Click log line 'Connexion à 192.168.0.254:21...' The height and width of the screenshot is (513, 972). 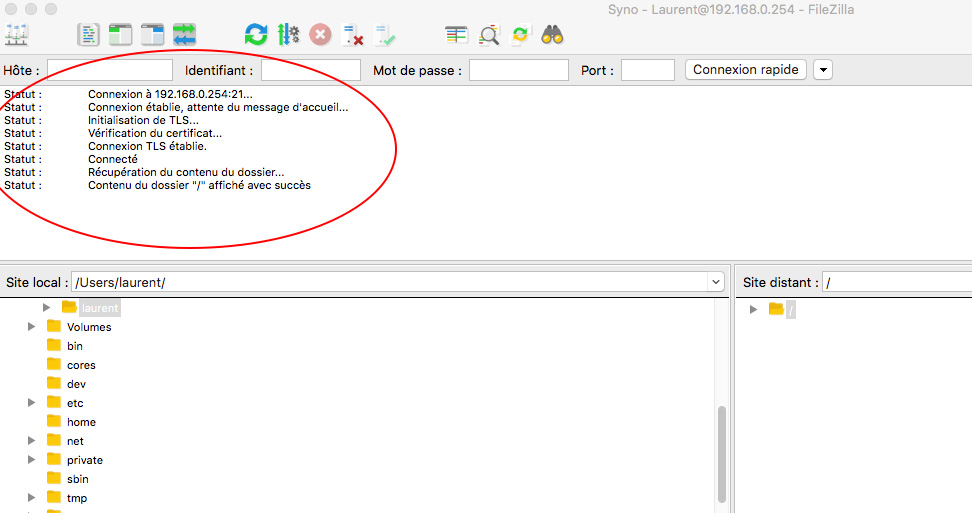pos(170,94)
